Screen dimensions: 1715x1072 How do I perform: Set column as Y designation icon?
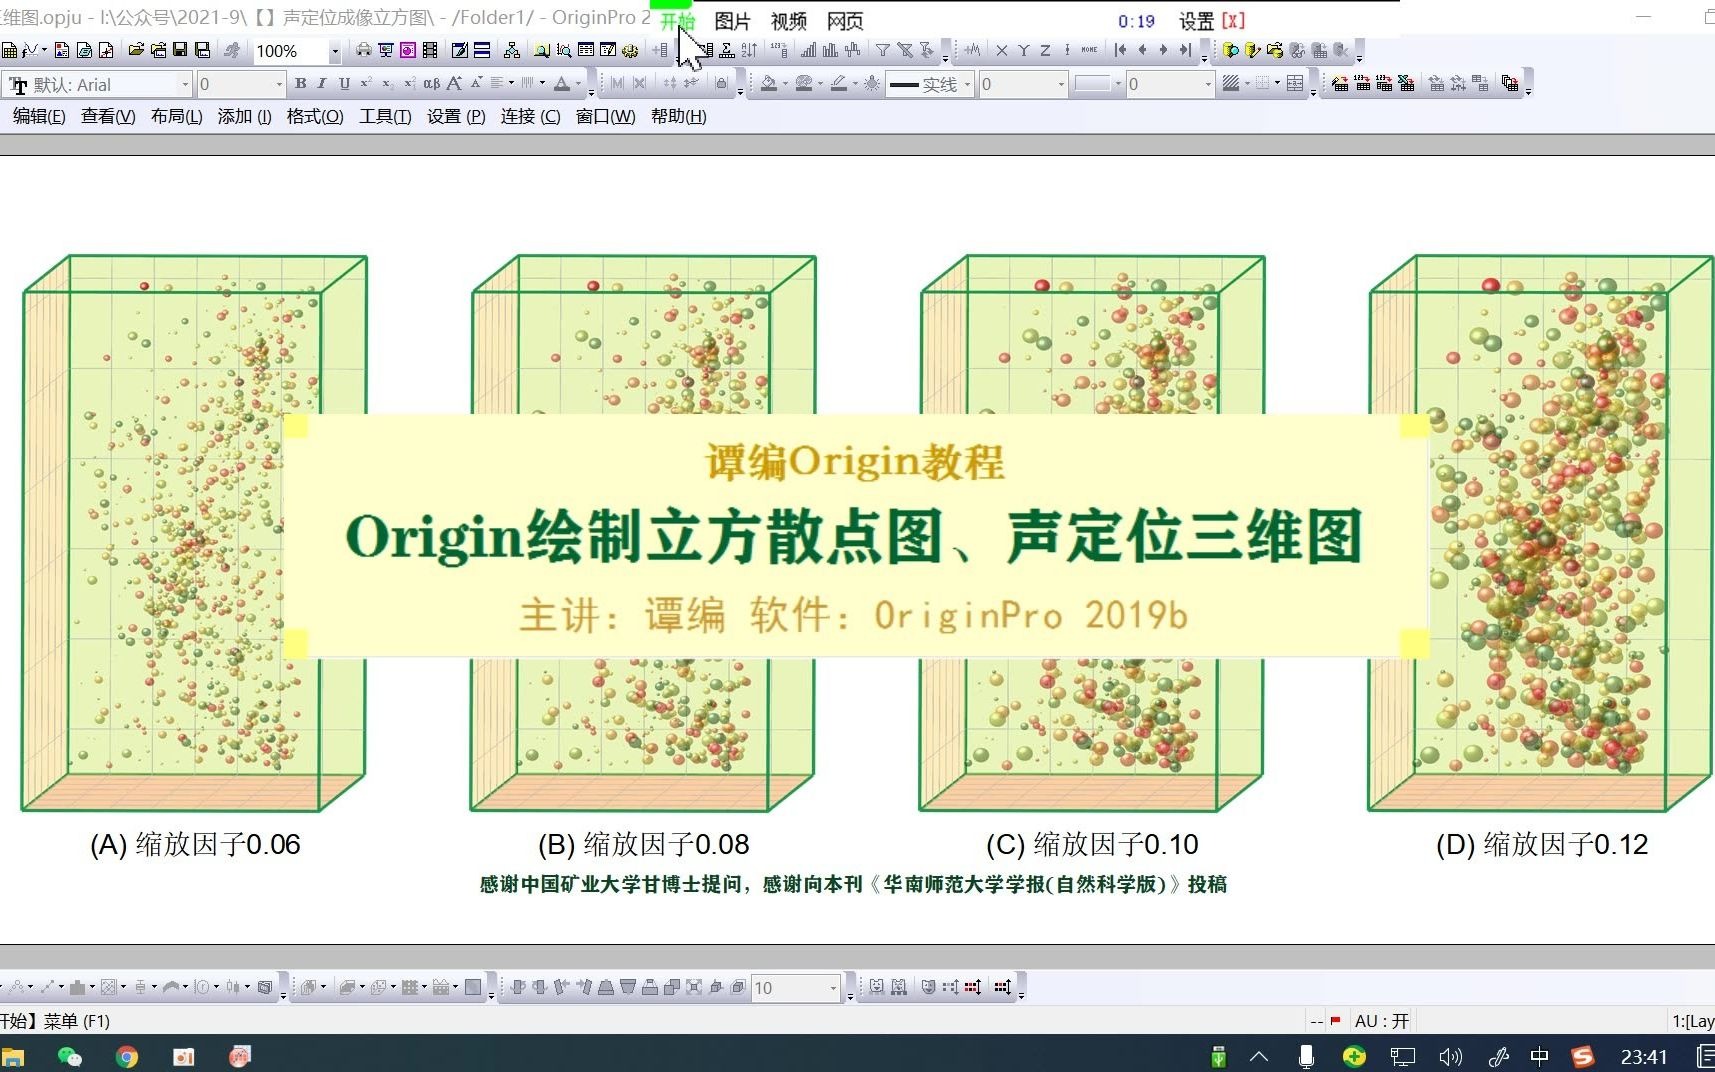(1024, 50)
